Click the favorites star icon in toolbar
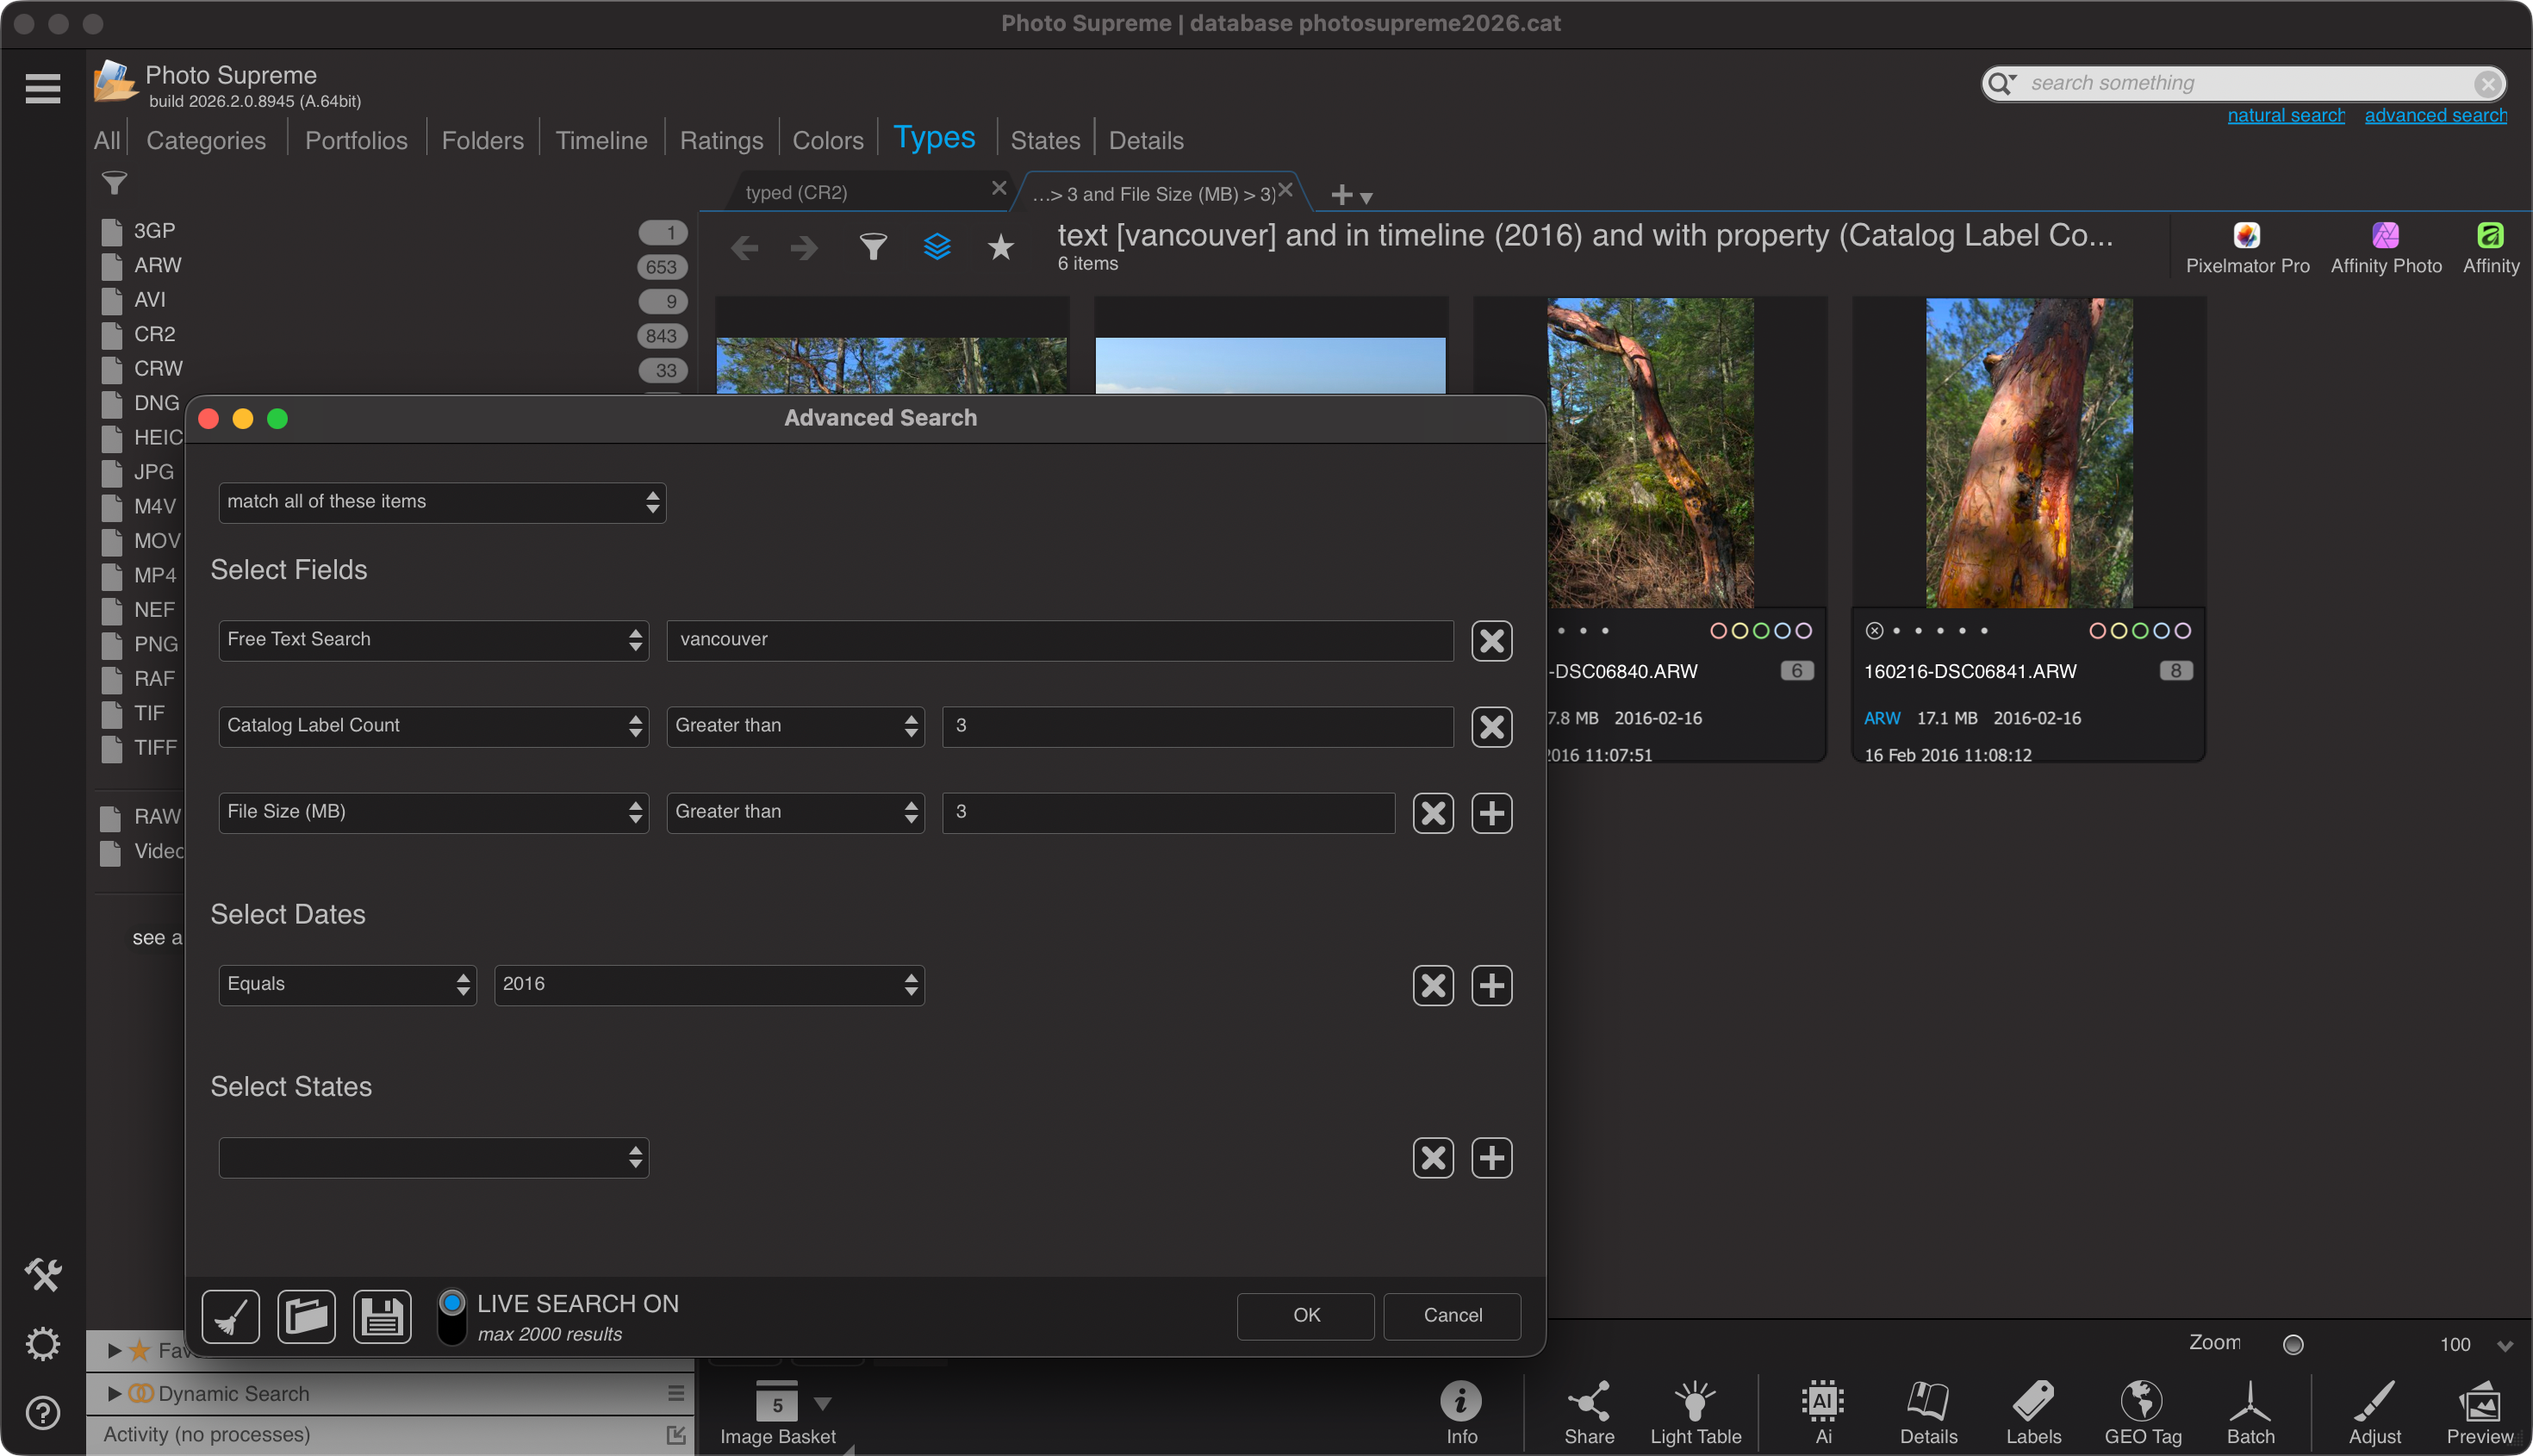The image size is (2533, 1456). click(x=1000, y=246)
